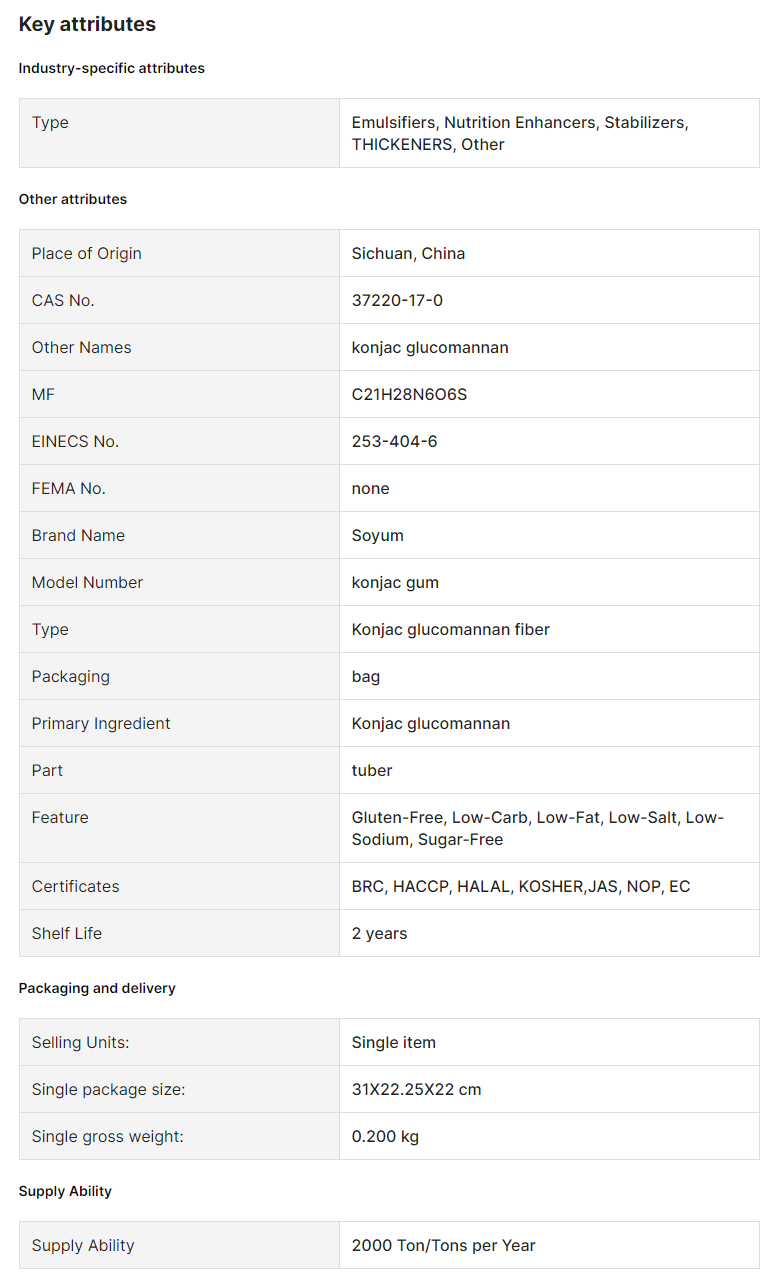Click the Key attributes heading

[x=87, y=24]
